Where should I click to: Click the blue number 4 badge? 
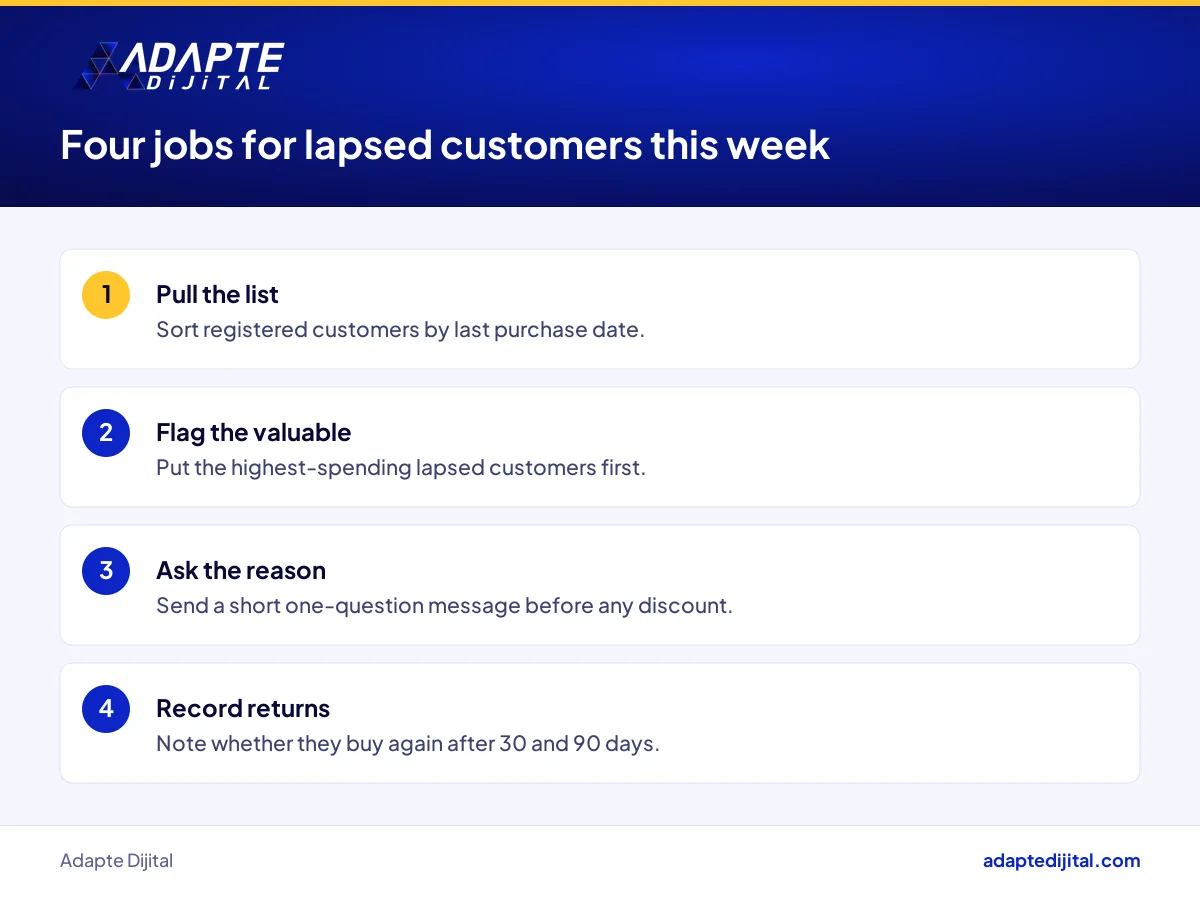(106, 709)
